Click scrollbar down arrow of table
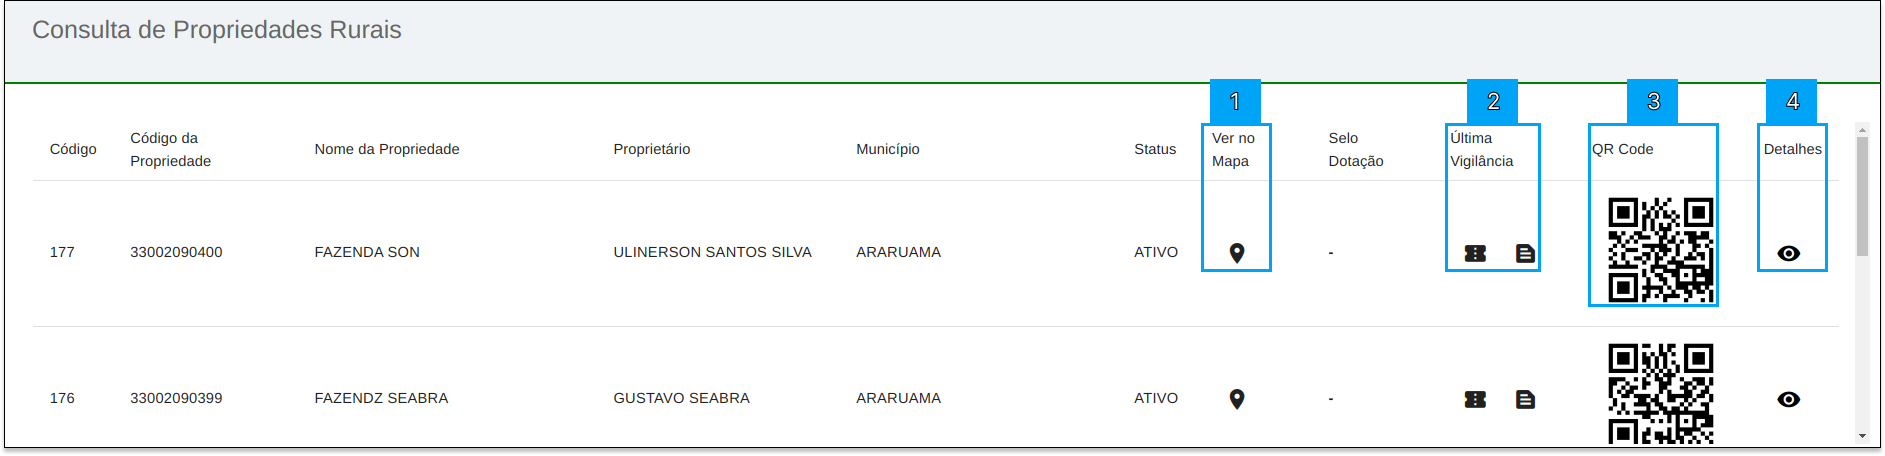The height and width of the screenshot is (456, 1885). [1862, 436]
